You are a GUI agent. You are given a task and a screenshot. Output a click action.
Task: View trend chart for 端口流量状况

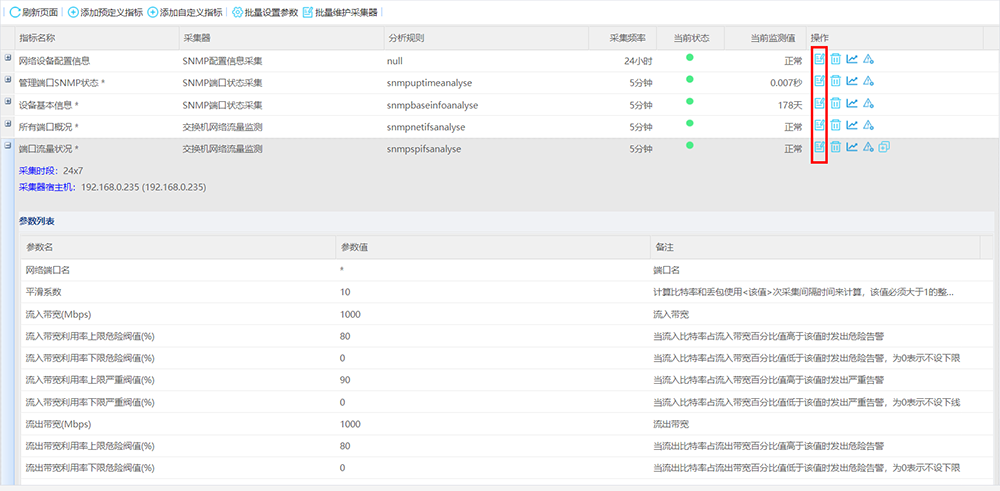coord(851,147)
